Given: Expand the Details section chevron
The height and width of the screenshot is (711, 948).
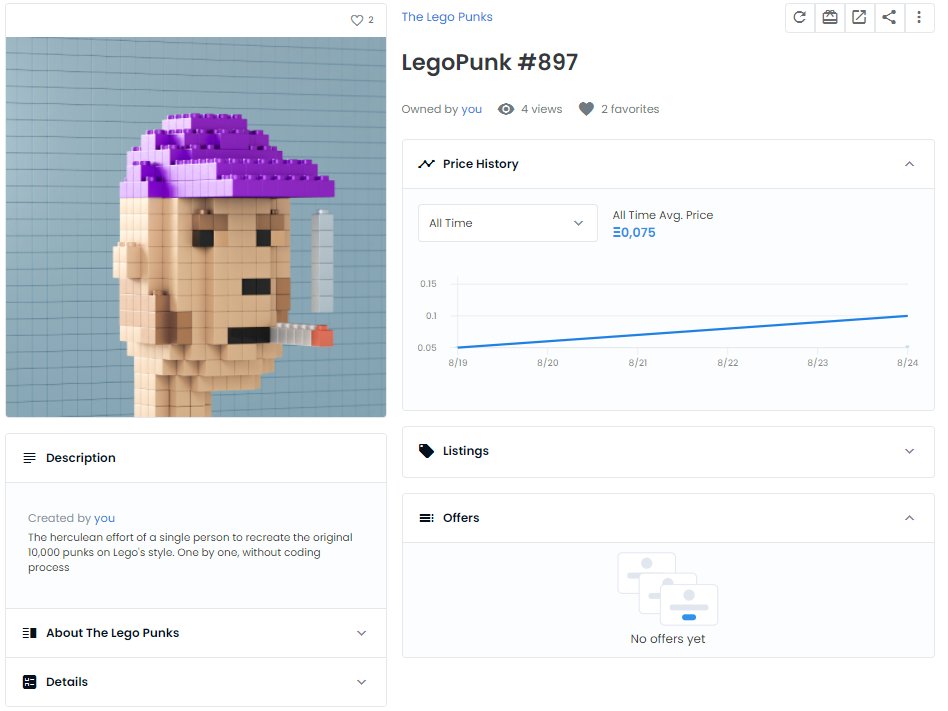Looking at the screenshot, I should pos(361,682).
